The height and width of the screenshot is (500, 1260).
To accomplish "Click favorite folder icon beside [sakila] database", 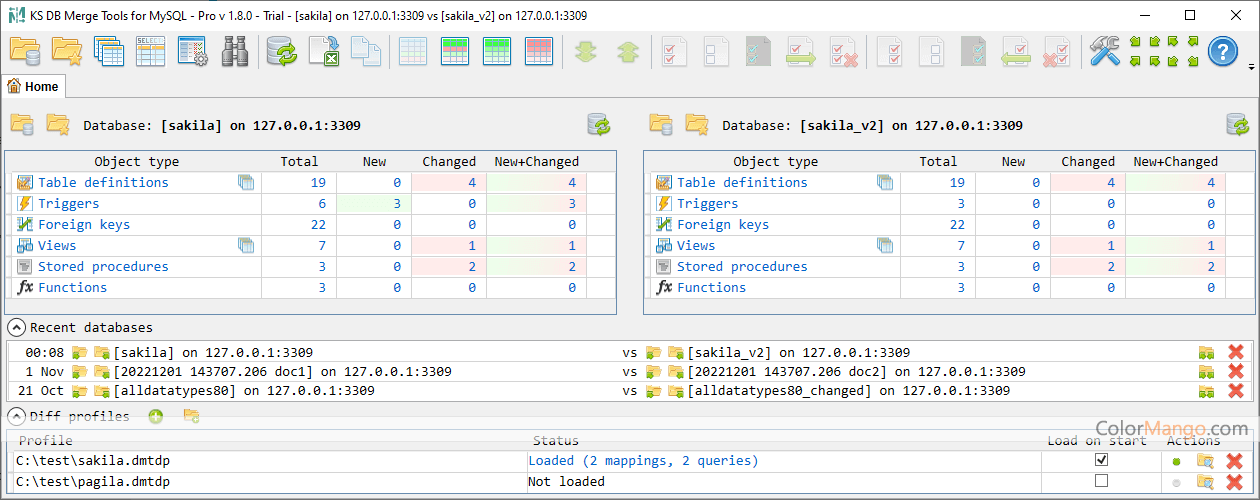I will tap(58, 125).
